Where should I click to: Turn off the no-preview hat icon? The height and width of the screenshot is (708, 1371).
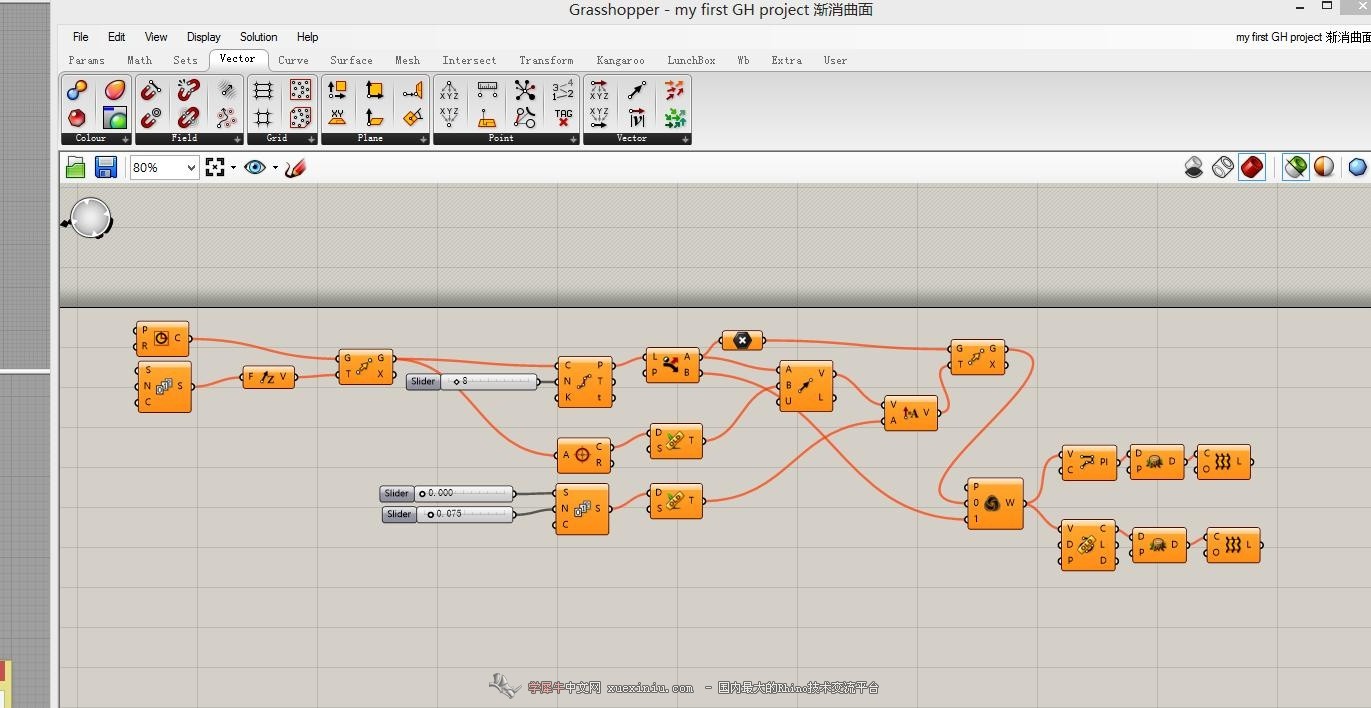[1194, 167]
